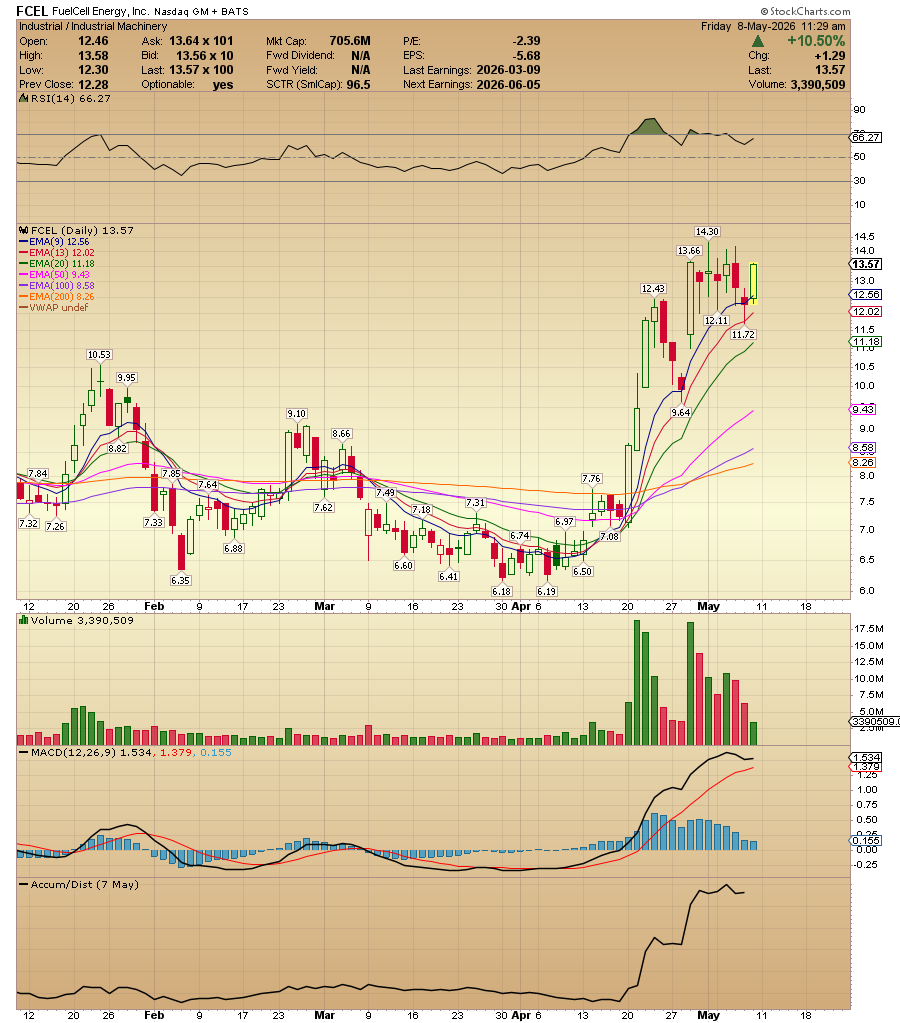Click the 8.26 orange EMA axis tag
This screenshot has width=900, height=1023.
[863, 463]
